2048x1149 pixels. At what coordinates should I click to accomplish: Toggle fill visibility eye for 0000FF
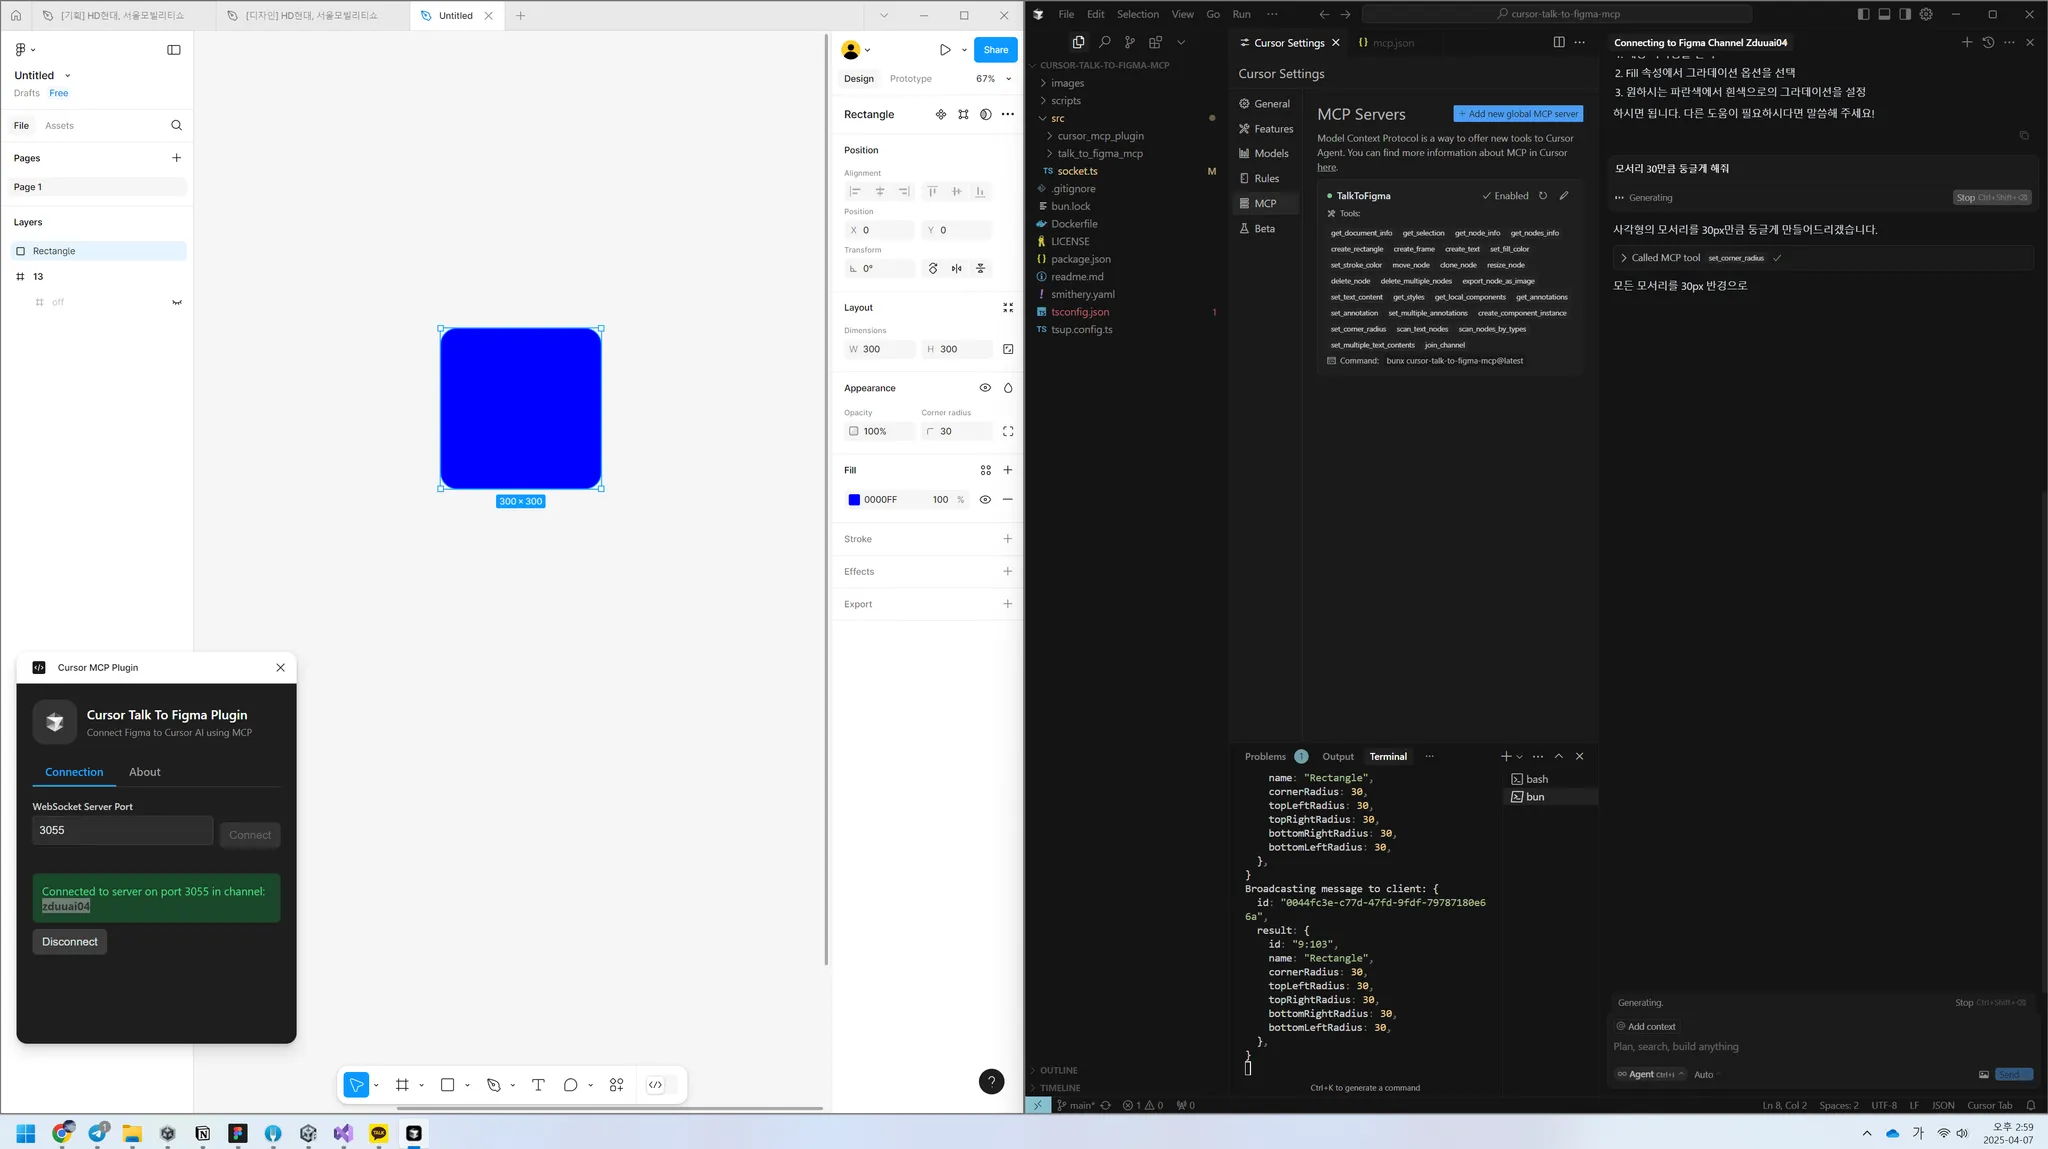985,500
